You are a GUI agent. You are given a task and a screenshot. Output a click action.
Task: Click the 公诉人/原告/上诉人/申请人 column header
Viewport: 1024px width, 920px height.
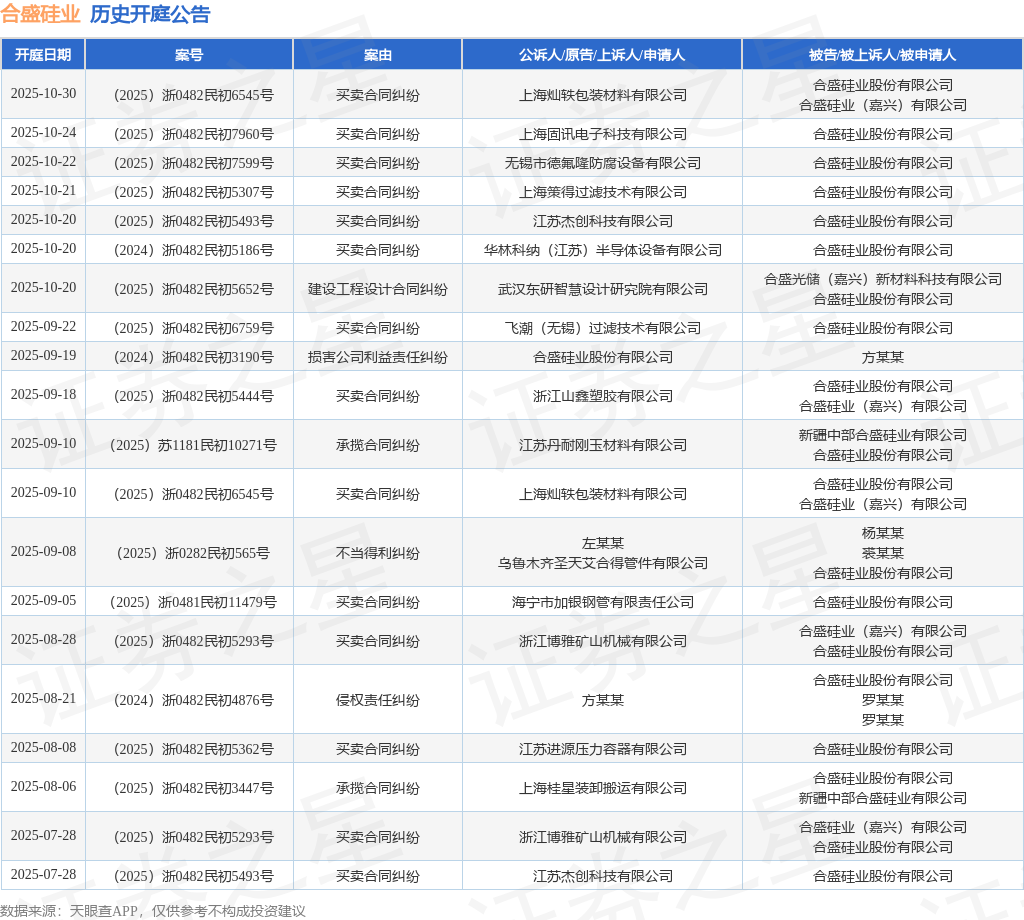pyautogui.click(x=602, y=55)
